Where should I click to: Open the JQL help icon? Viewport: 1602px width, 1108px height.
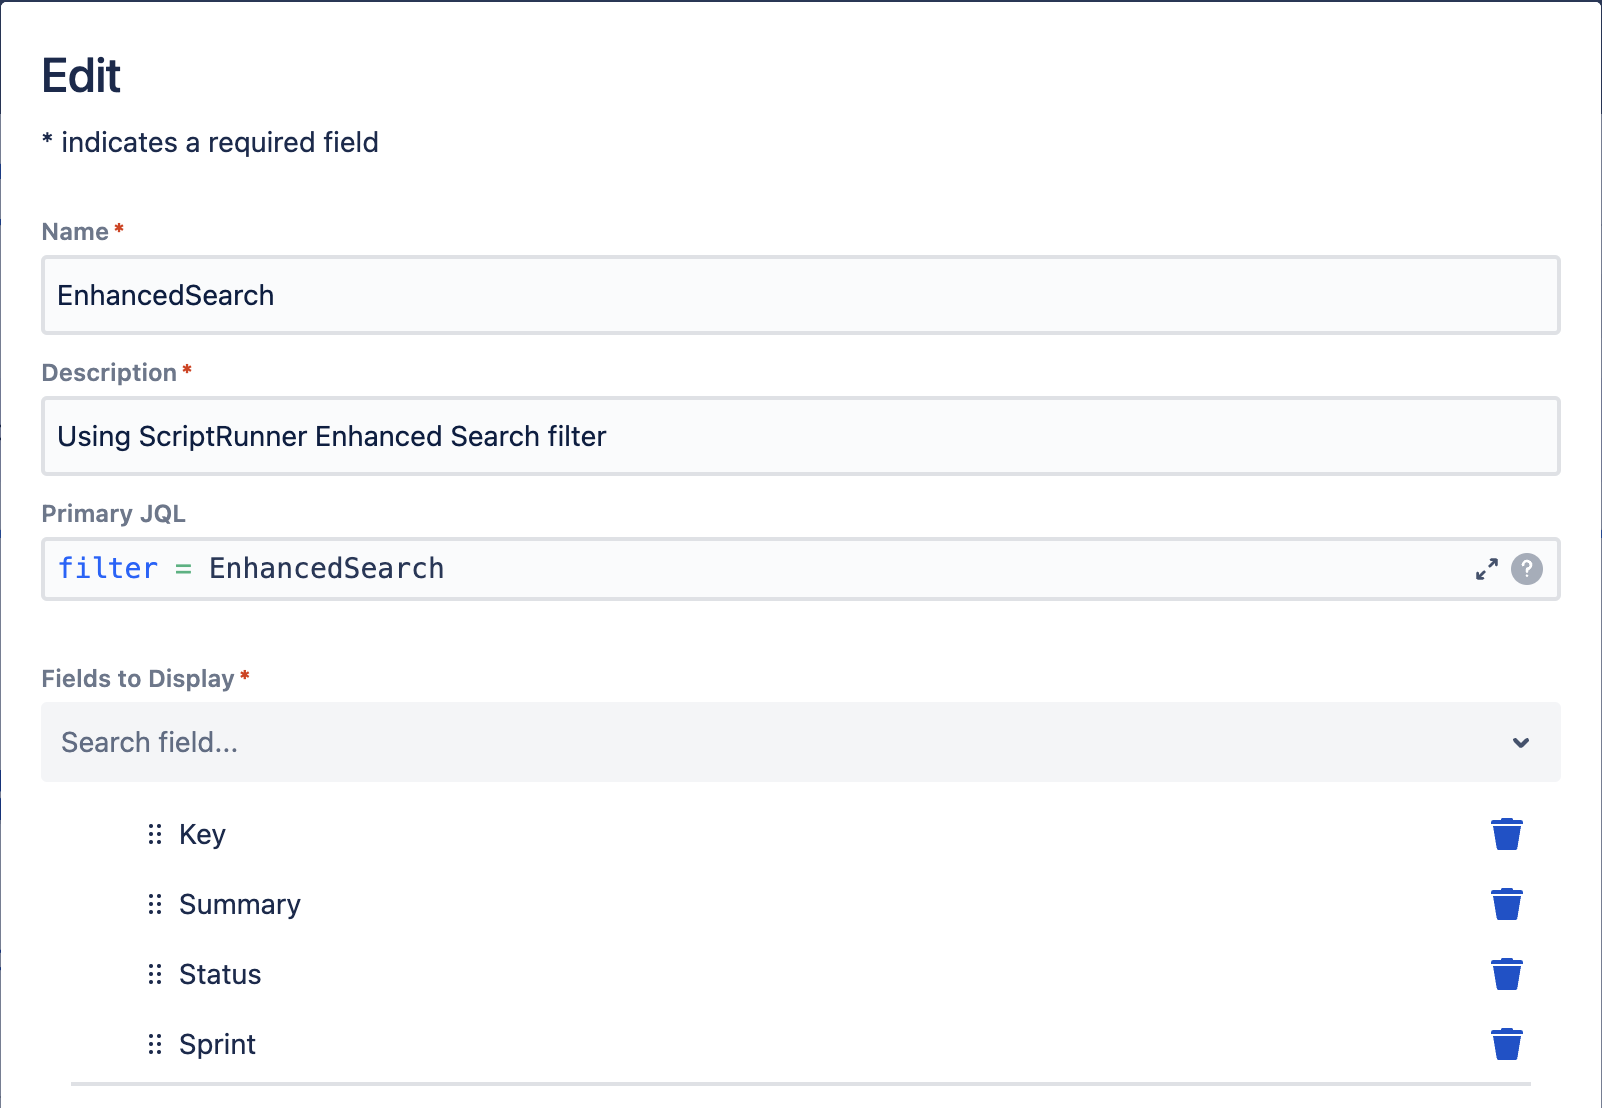pyautogui.click(x=1526, y=569)
